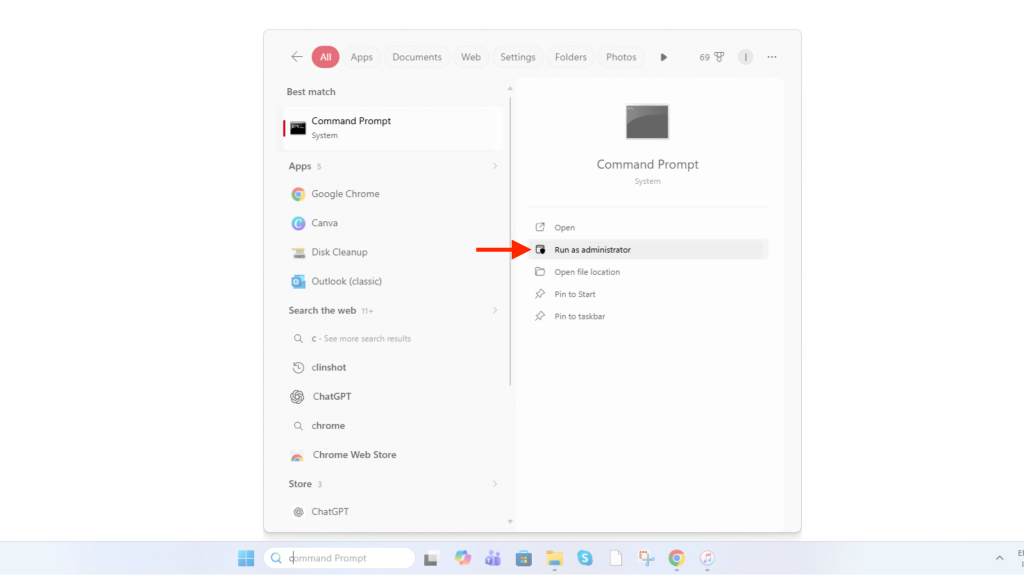This screenshot has height=576, width=1024.
Task: Click the taskbar search input field
Action: [x=340, y=558]
